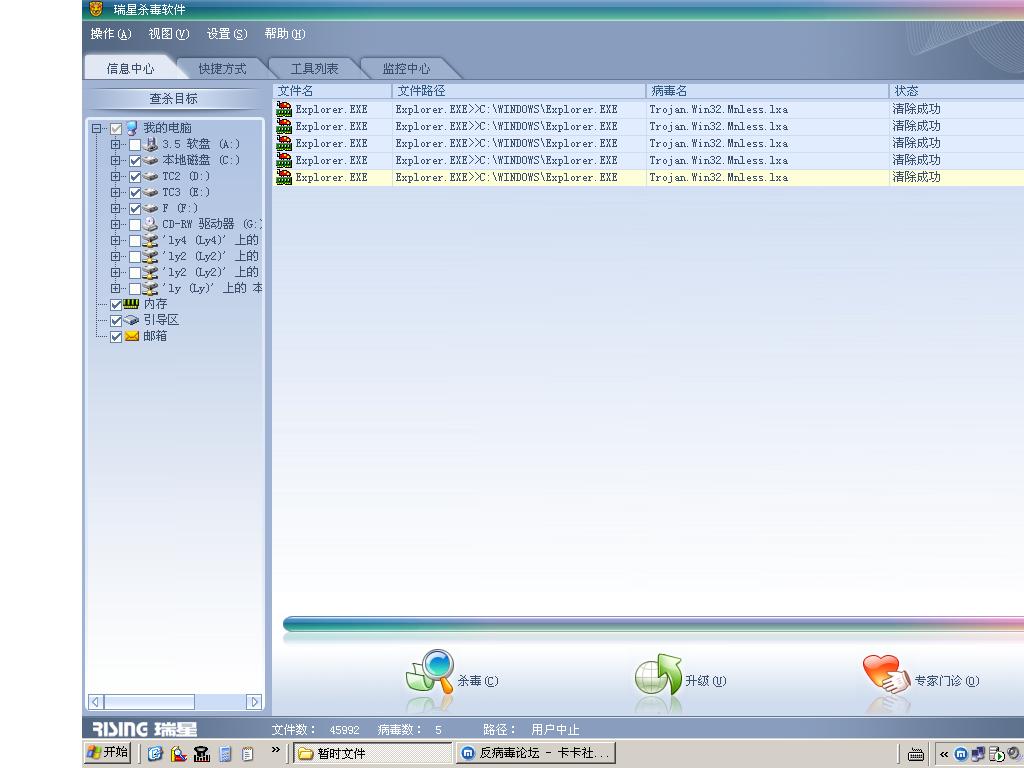Image resolution: width=1024 pixels, height=768 pixels.
Task: Click the network drive icon for 'ly4 (Ly4)'
Action: pyautogui.click(x=150, y=240)
